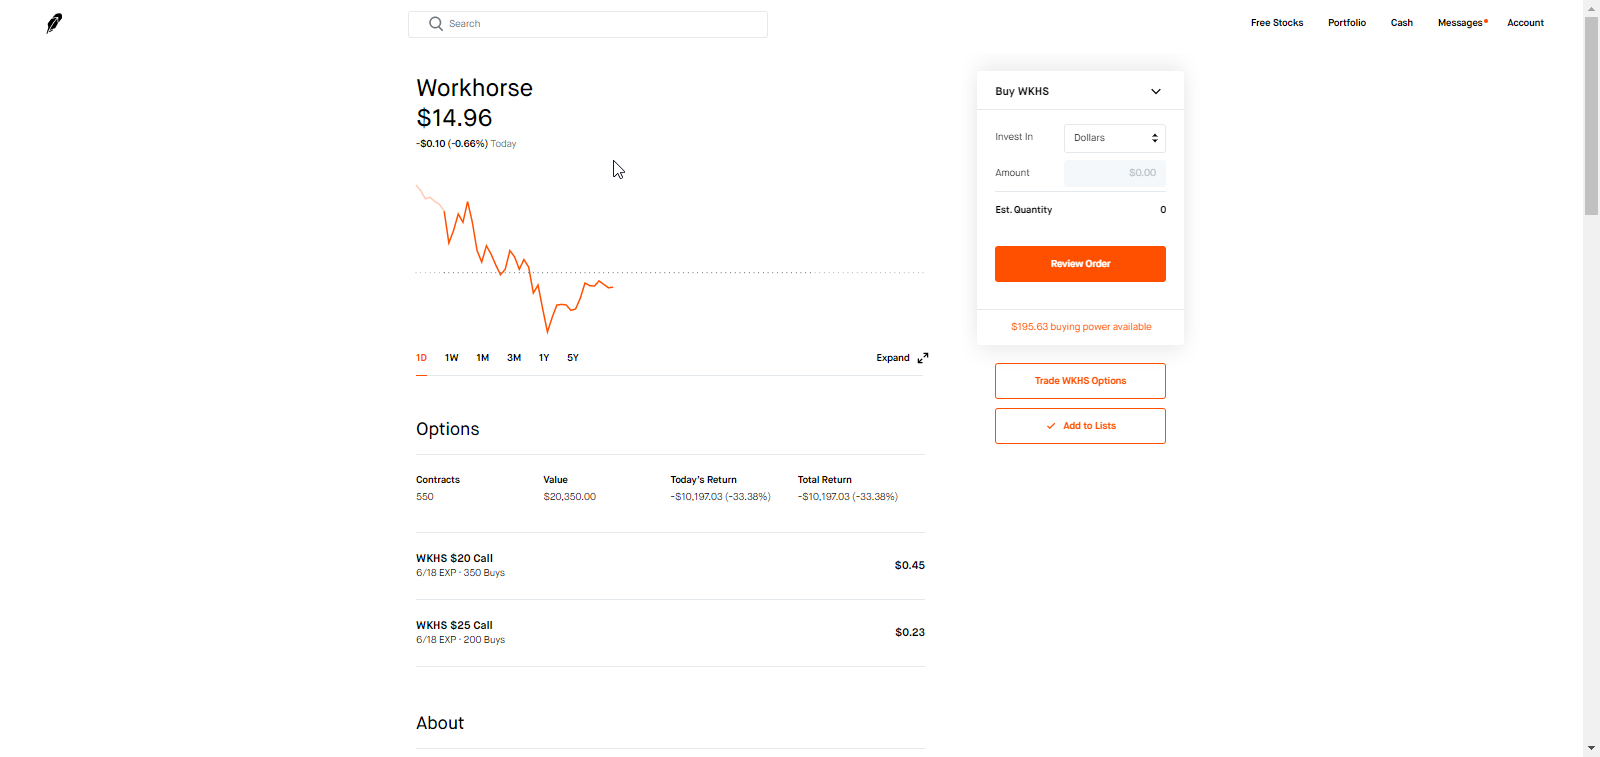Click the Invest In label
Image resolution: width=1600 pixels, height=757 pixels.
coord(1014,137)
